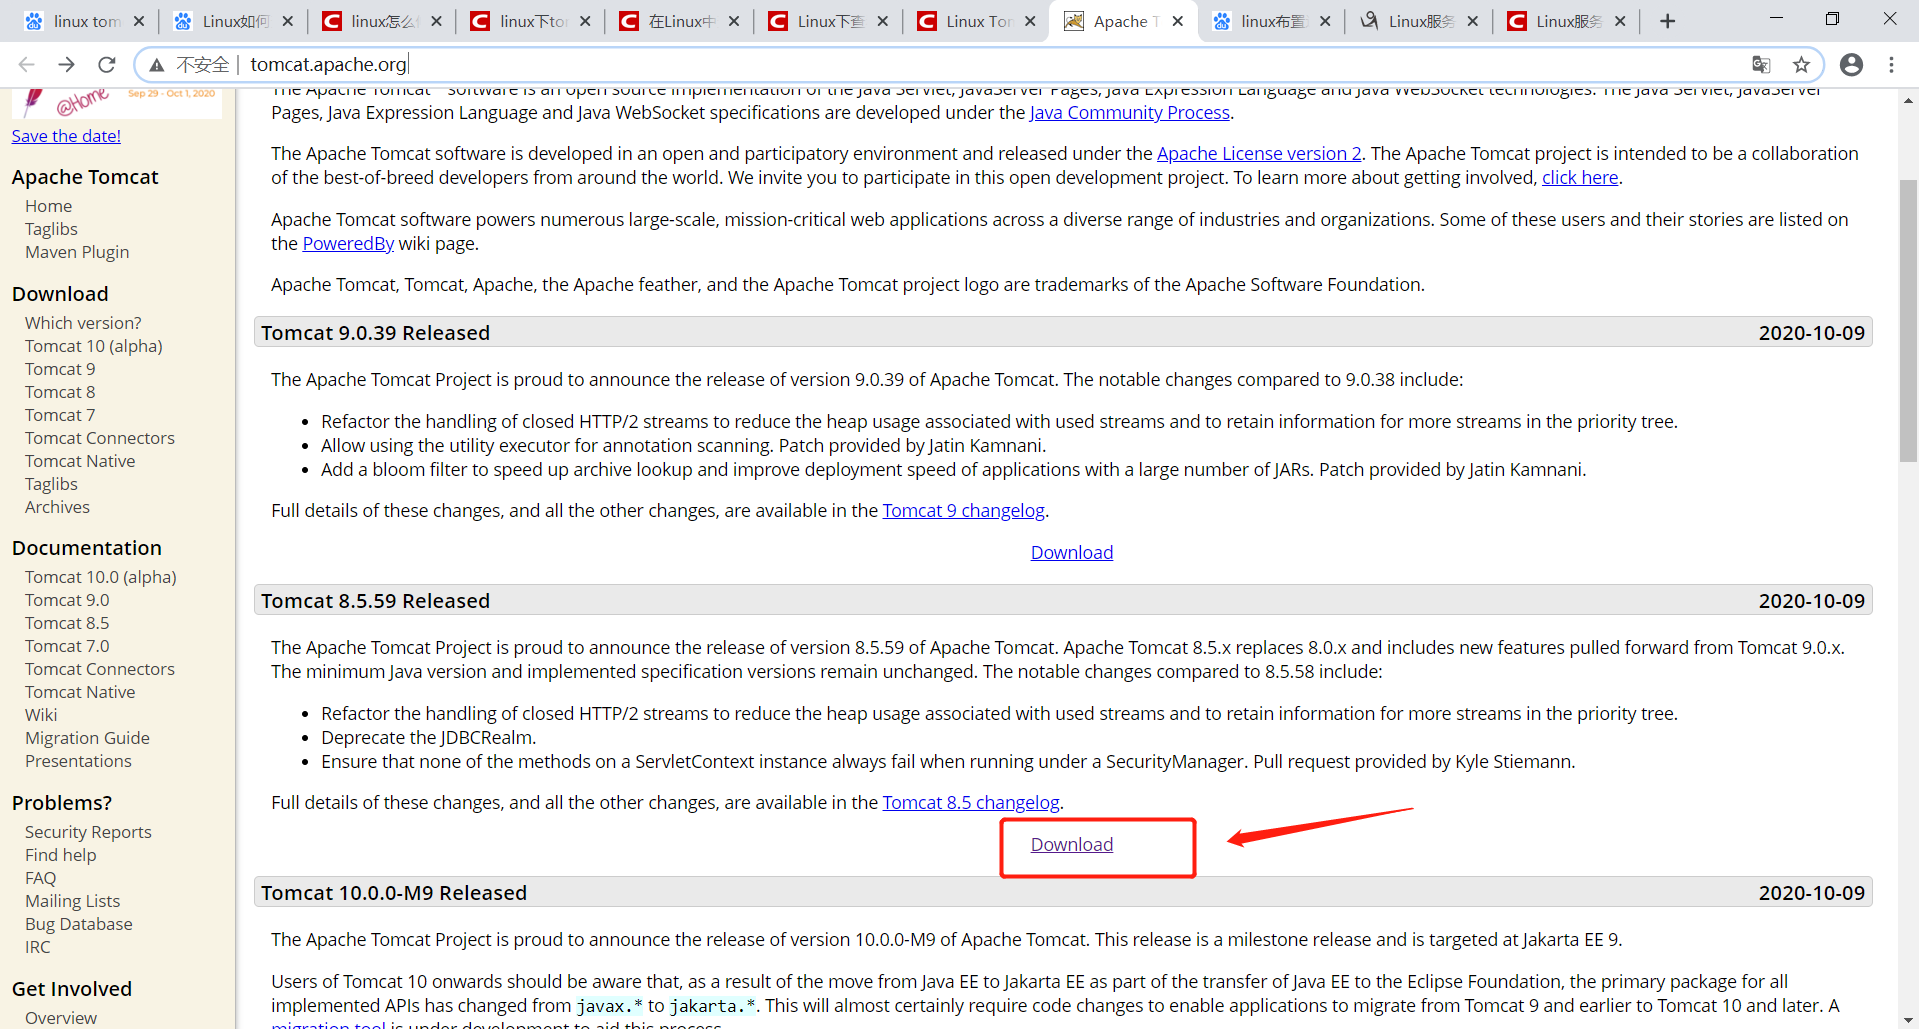Open the user profile icon
This screenshot has height=1029, width=1919.
pyautogui.click(x=1851, y=65)
